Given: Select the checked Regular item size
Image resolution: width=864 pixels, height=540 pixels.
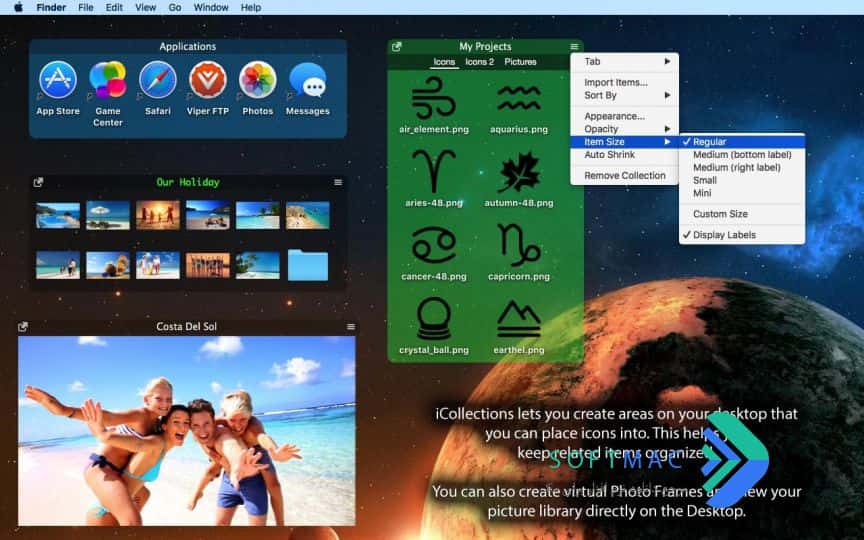Looking at the screenshot, I should tap(742, 142).
